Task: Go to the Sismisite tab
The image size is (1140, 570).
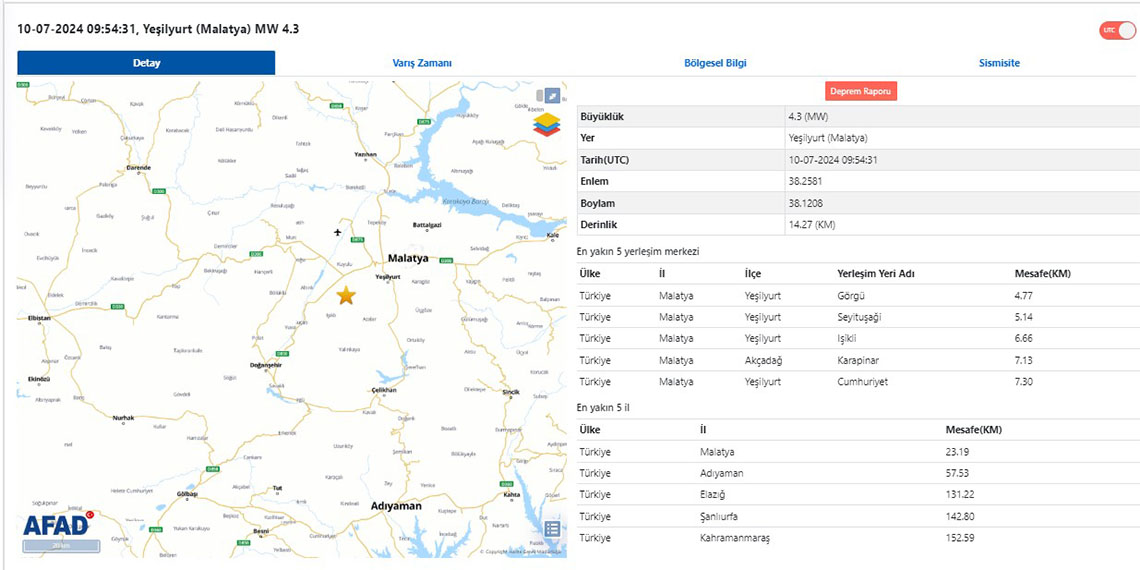Action: click(999, 63)
